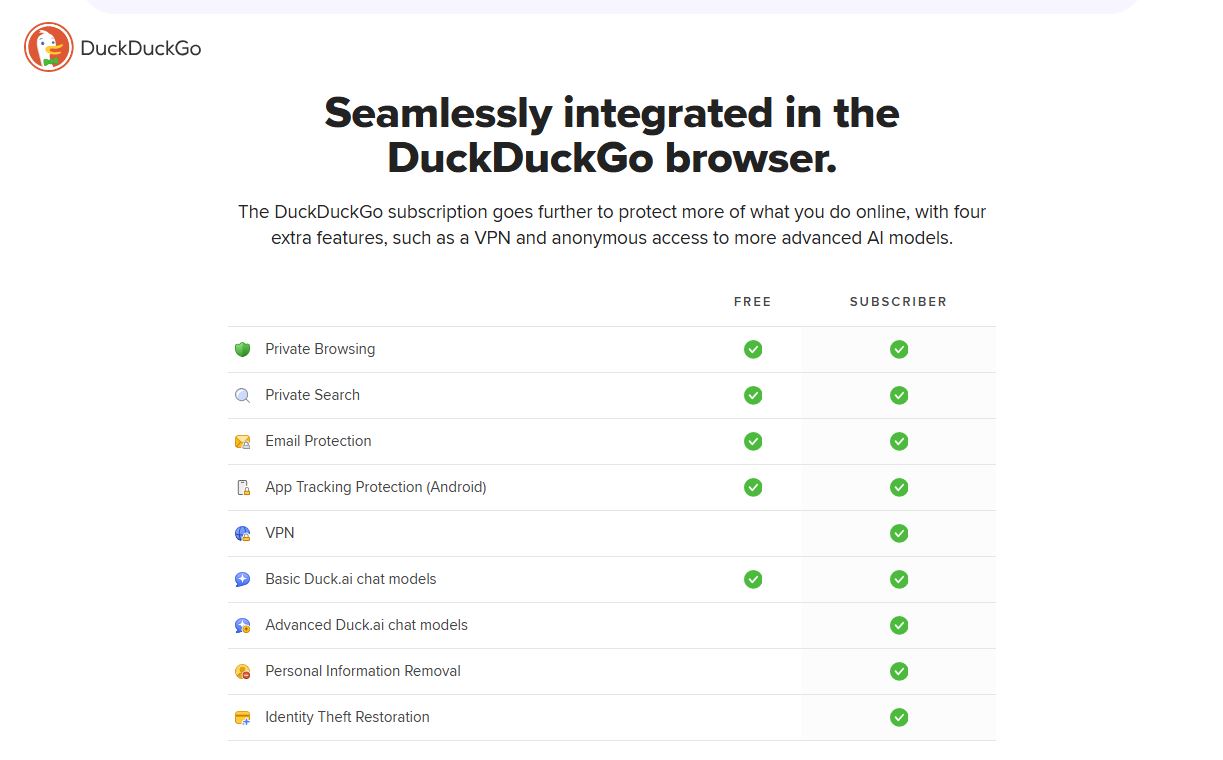This screenshot has height=760, width=1223.
Task: Click the App Tracking Protection phone icon
Action: [243, 487]
